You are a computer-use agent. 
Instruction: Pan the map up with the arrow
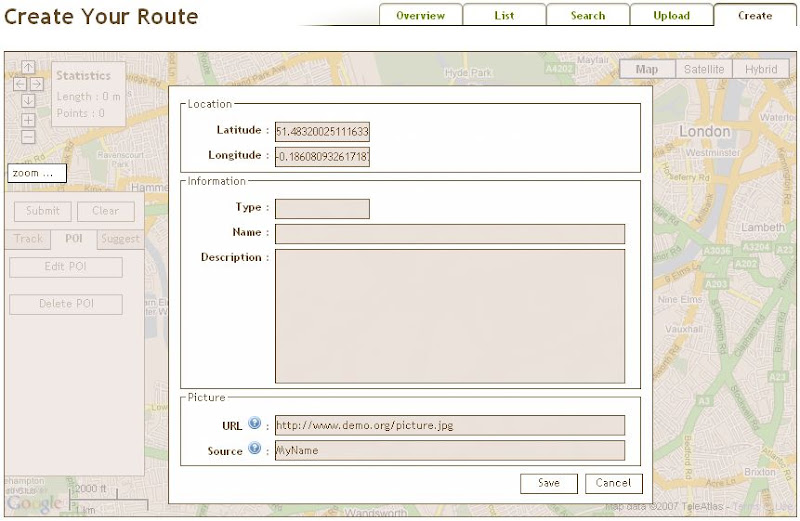click(28, 68)
